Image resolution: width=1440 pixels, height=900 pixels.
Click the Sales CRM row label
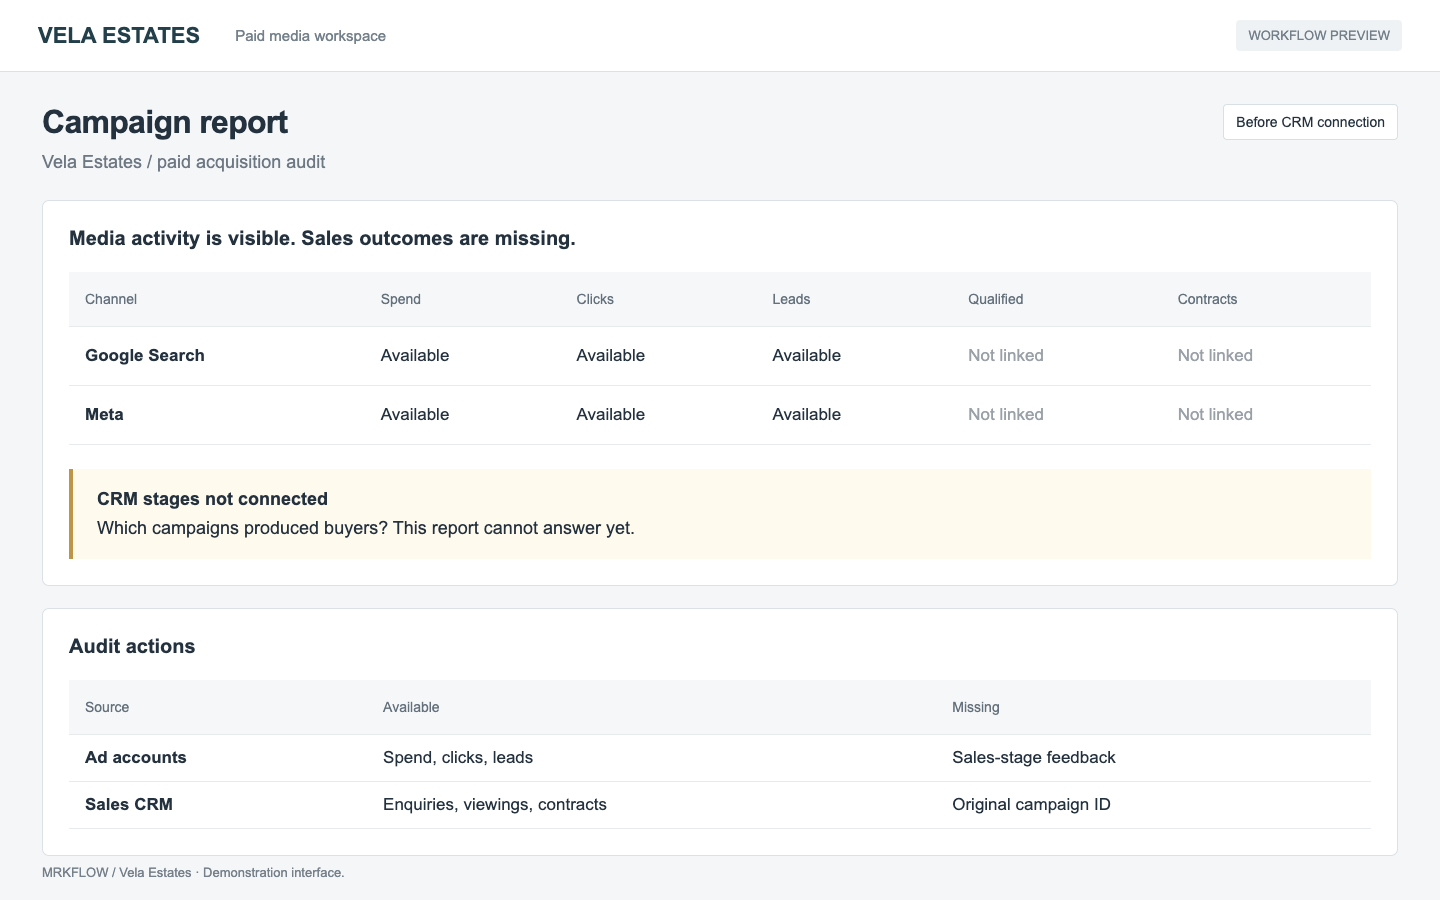coord(129,804)
